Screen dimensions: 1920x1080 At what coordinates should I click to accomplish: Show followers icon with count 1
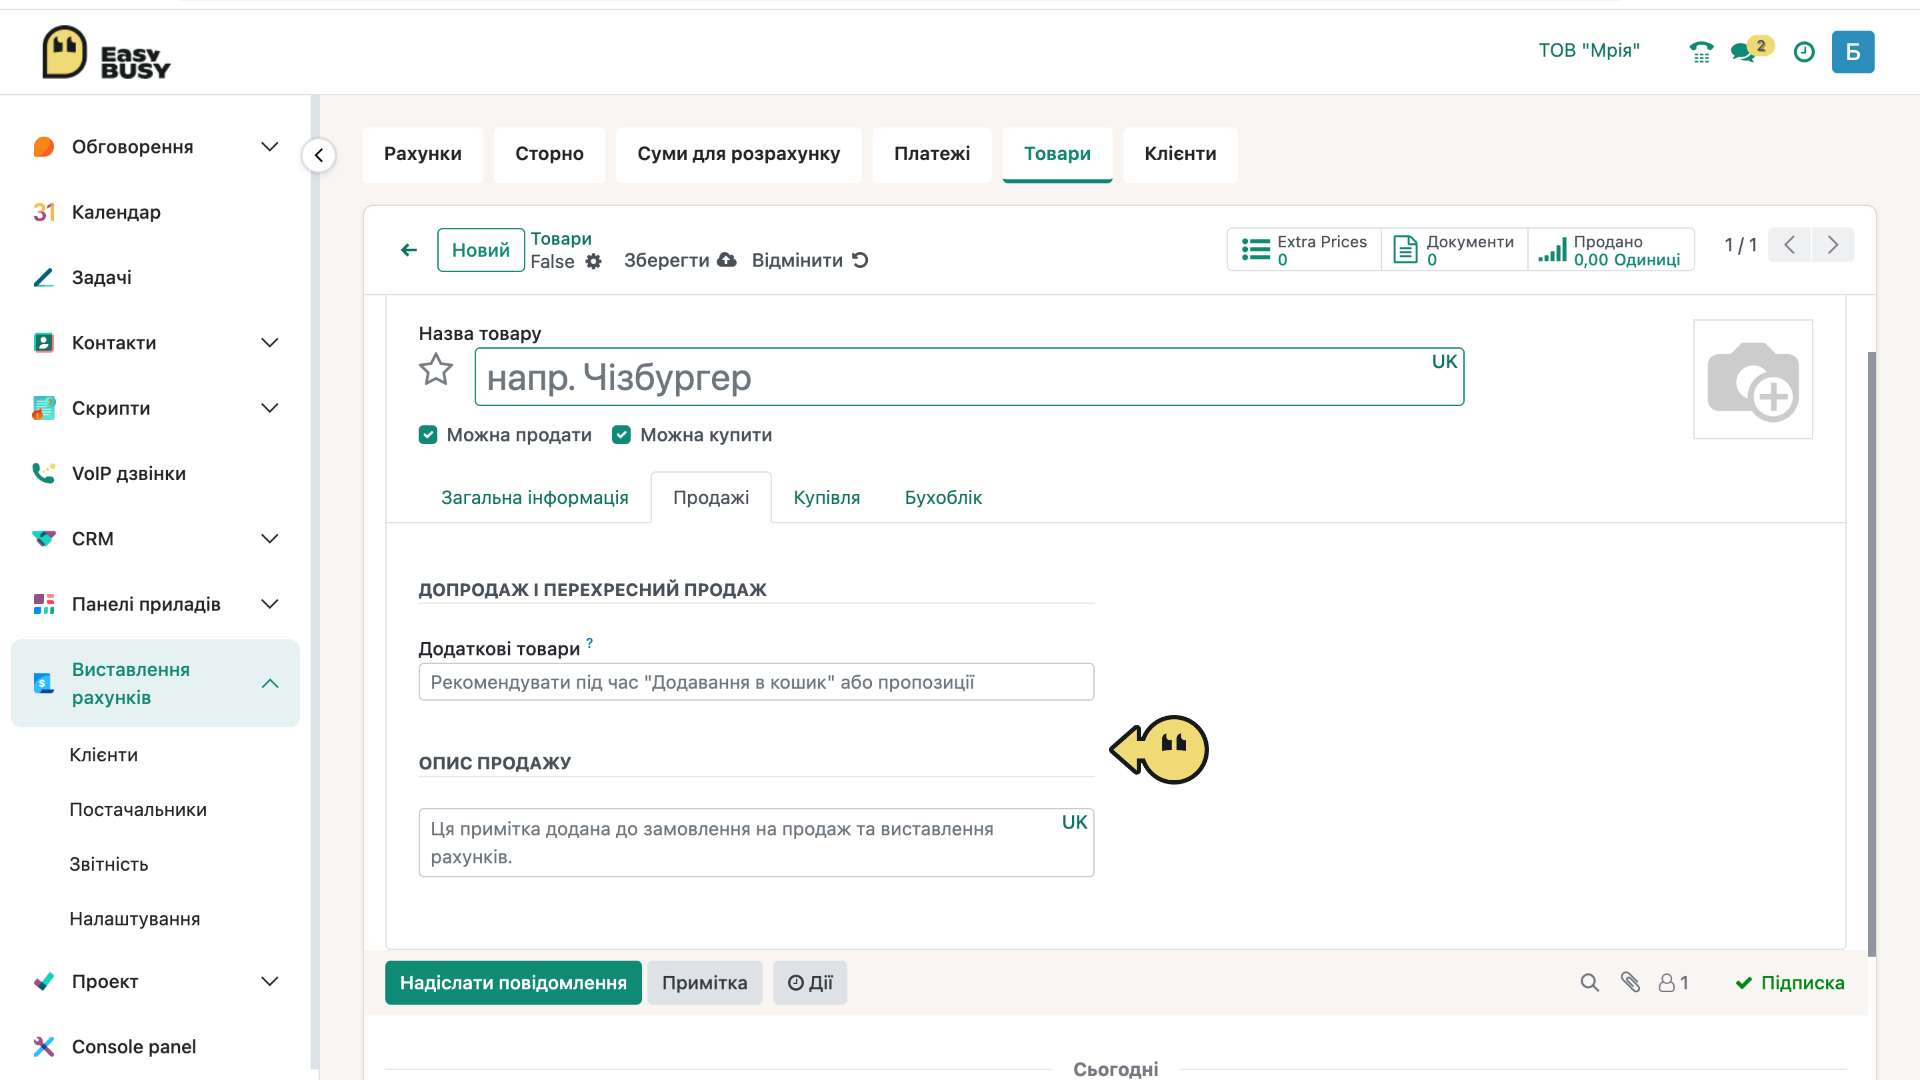pyautogui.click(x=1674, y=983)
